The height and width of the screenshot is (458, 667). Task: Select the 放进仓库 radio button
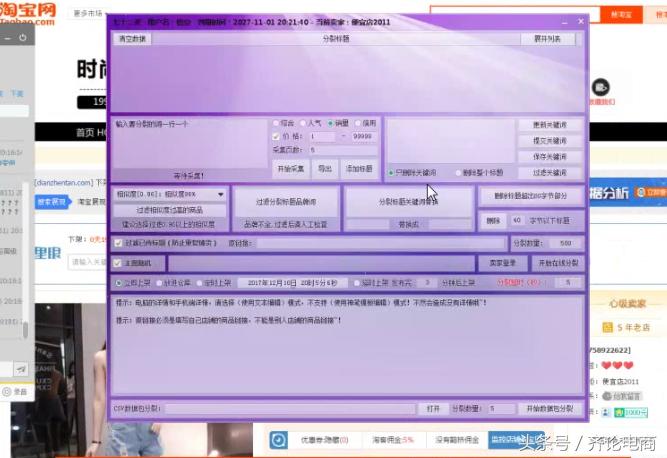tap(159, 283)
